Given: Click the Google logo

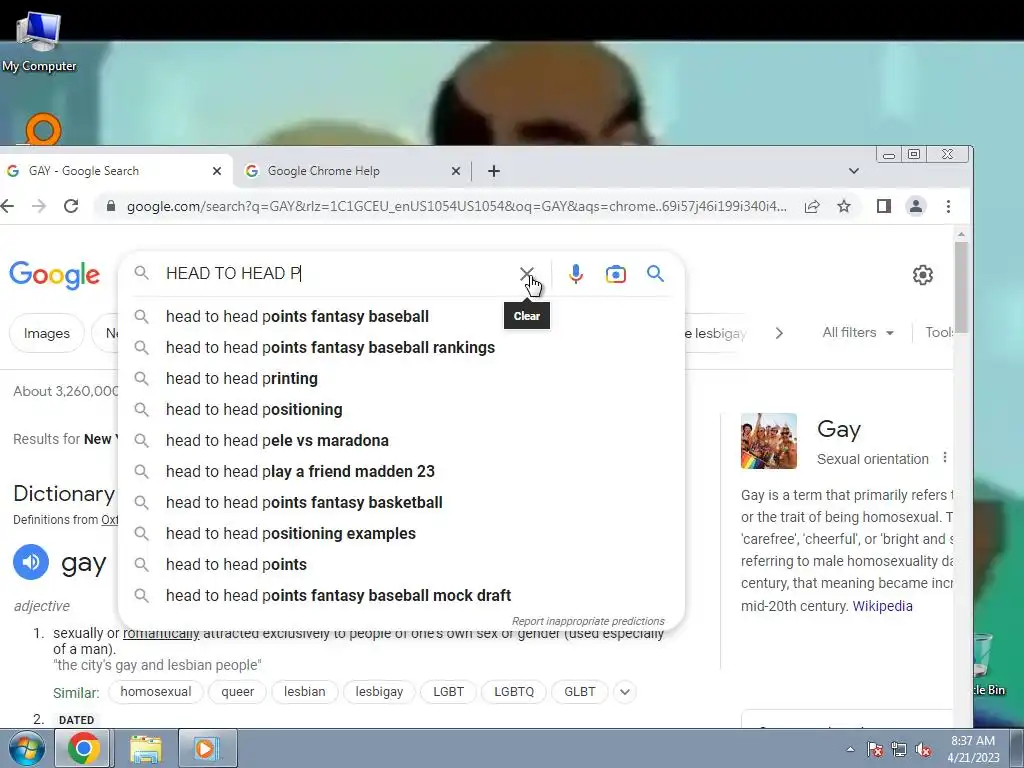Looking at the screenshot, I should click(x=54, y=275).
